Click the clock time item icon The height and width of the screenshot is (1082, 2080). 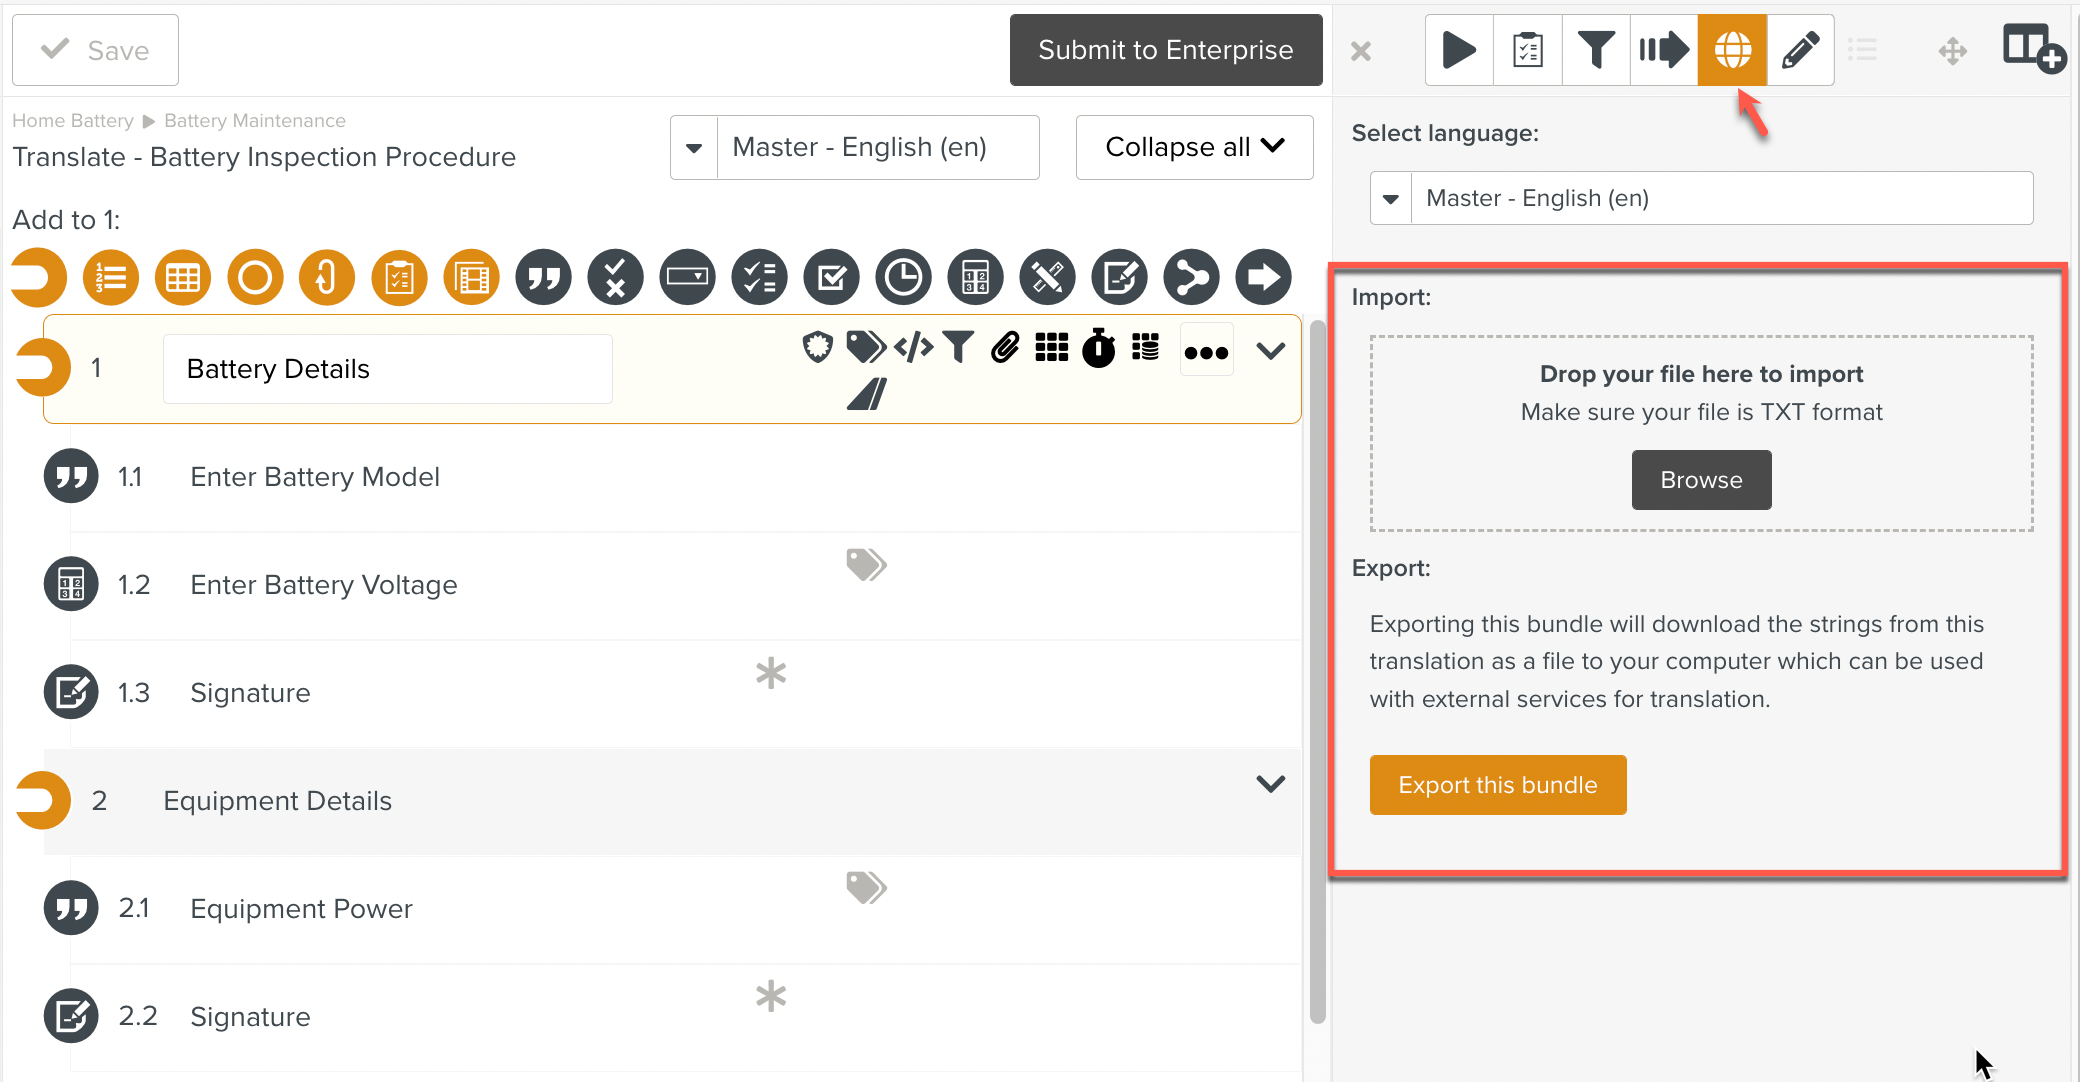903,277
